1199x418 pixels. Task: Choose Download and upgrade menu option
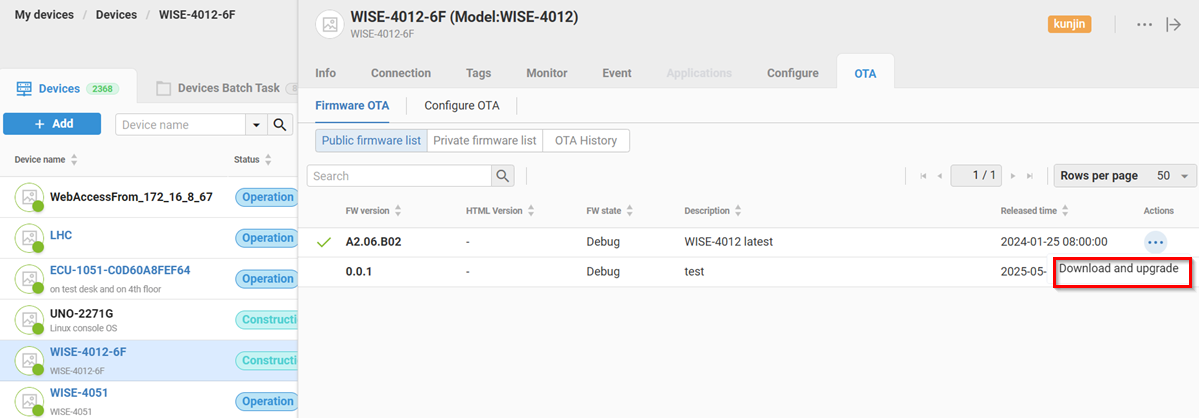tap(1119, 269)
